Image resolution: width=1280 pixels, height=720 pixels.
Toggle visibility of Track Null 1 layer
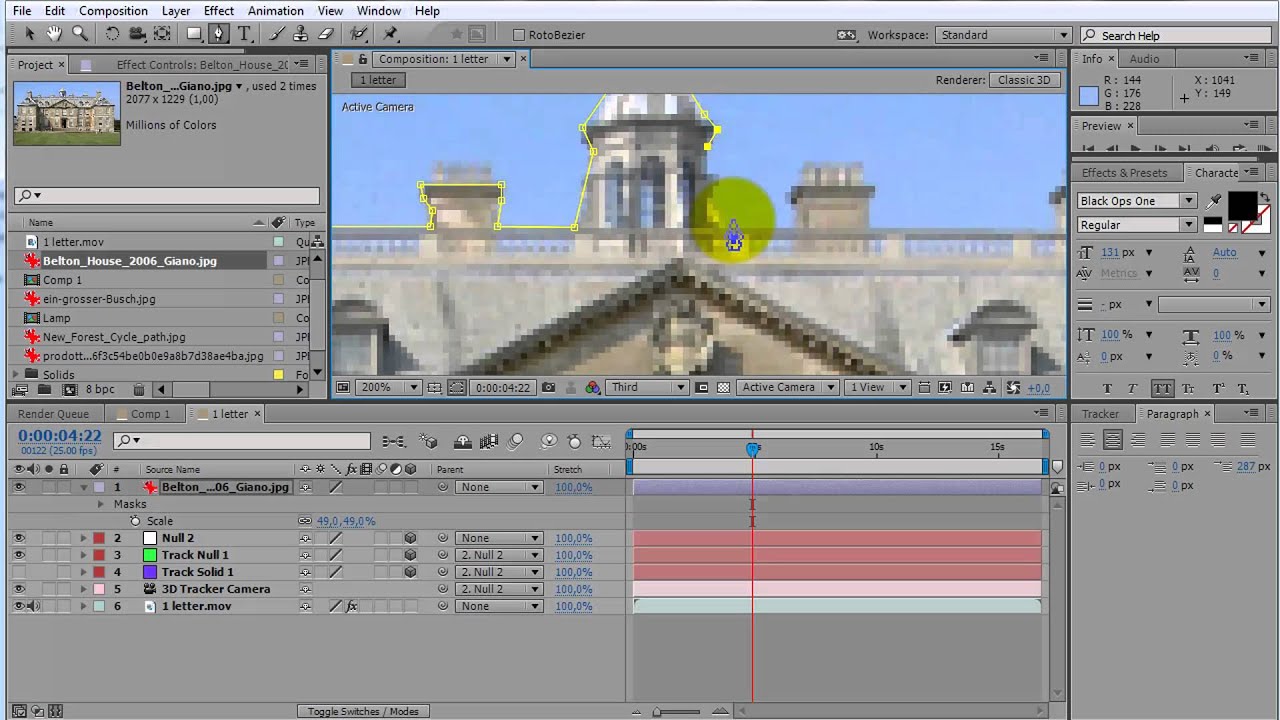(x=19, y=555)
